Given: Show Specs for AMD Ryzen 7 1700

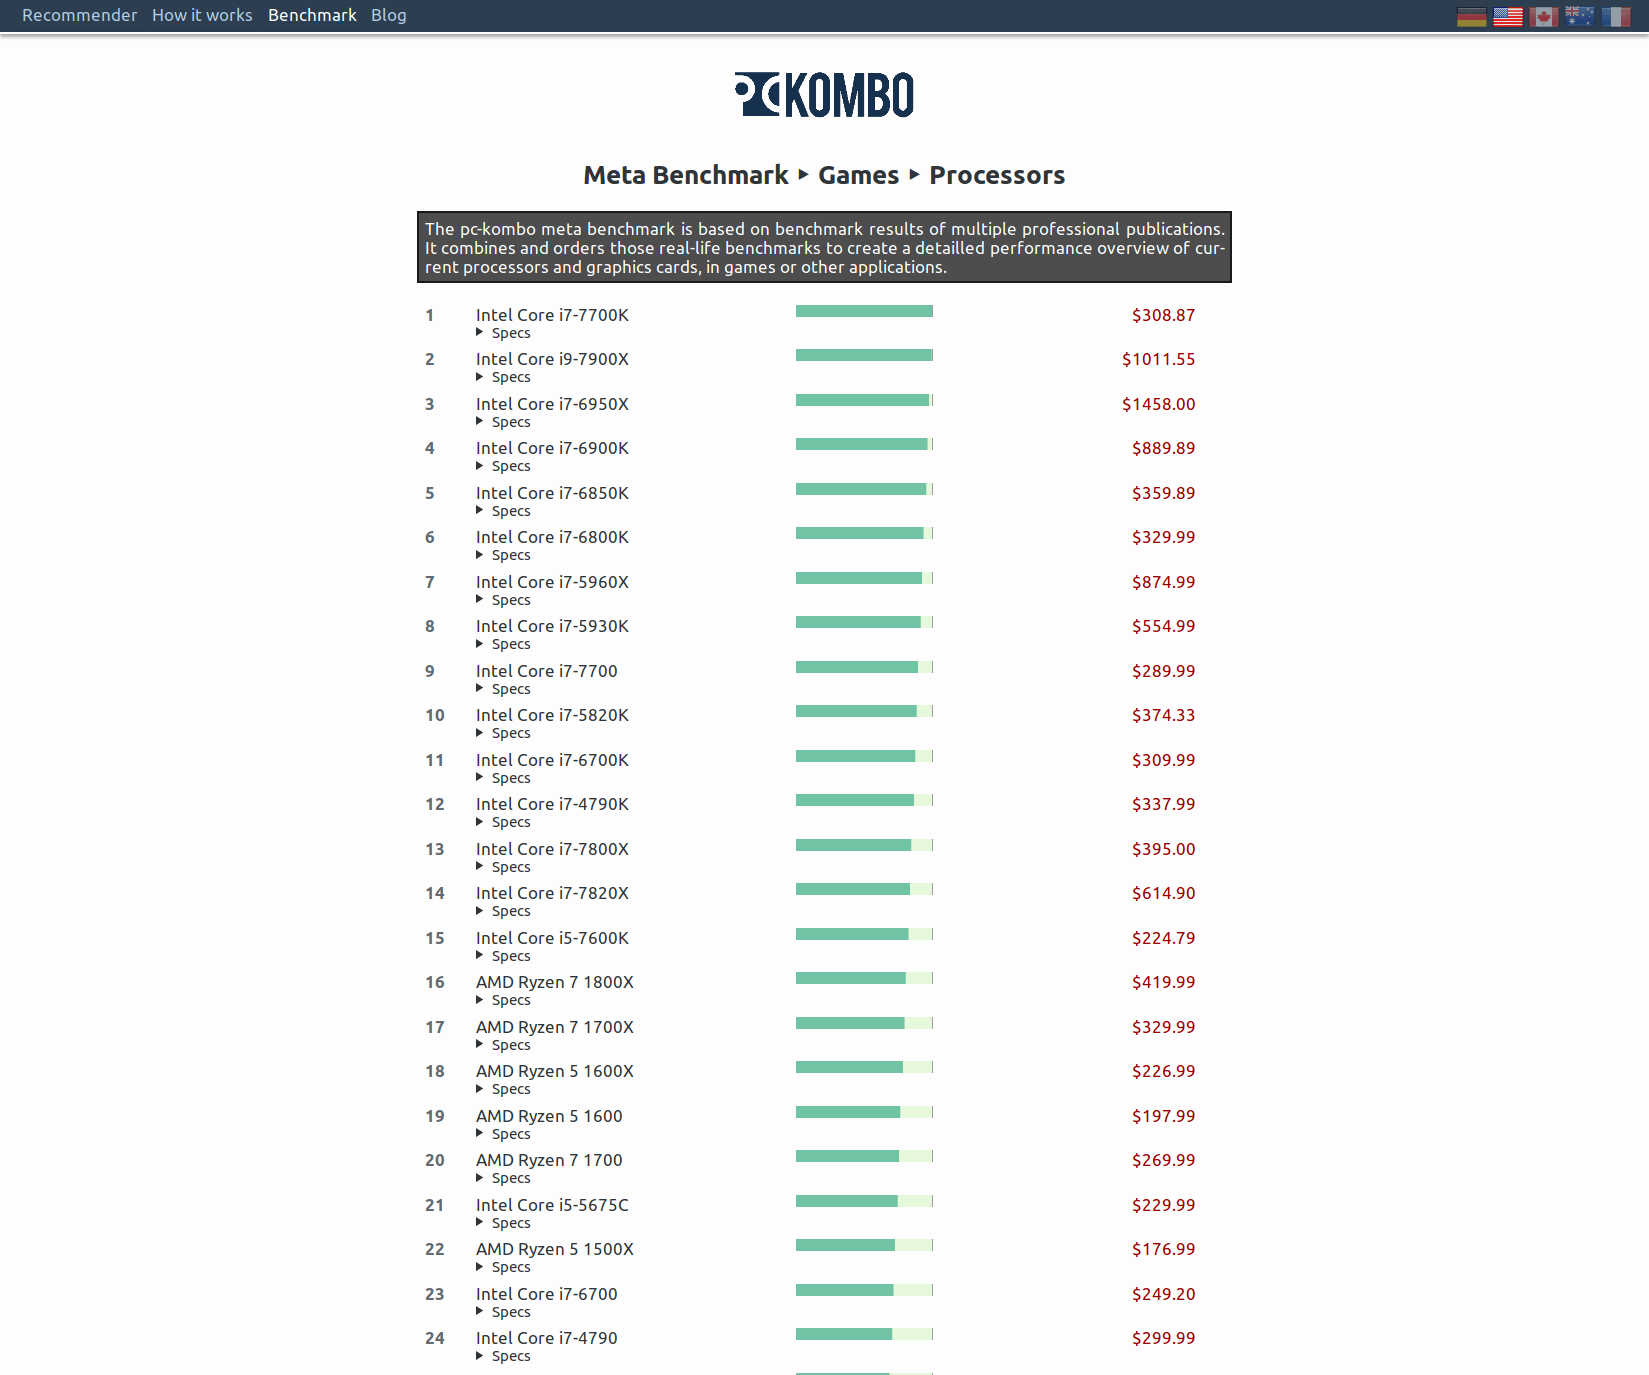Looking at the screenshot, I should tap(503, 1178).
